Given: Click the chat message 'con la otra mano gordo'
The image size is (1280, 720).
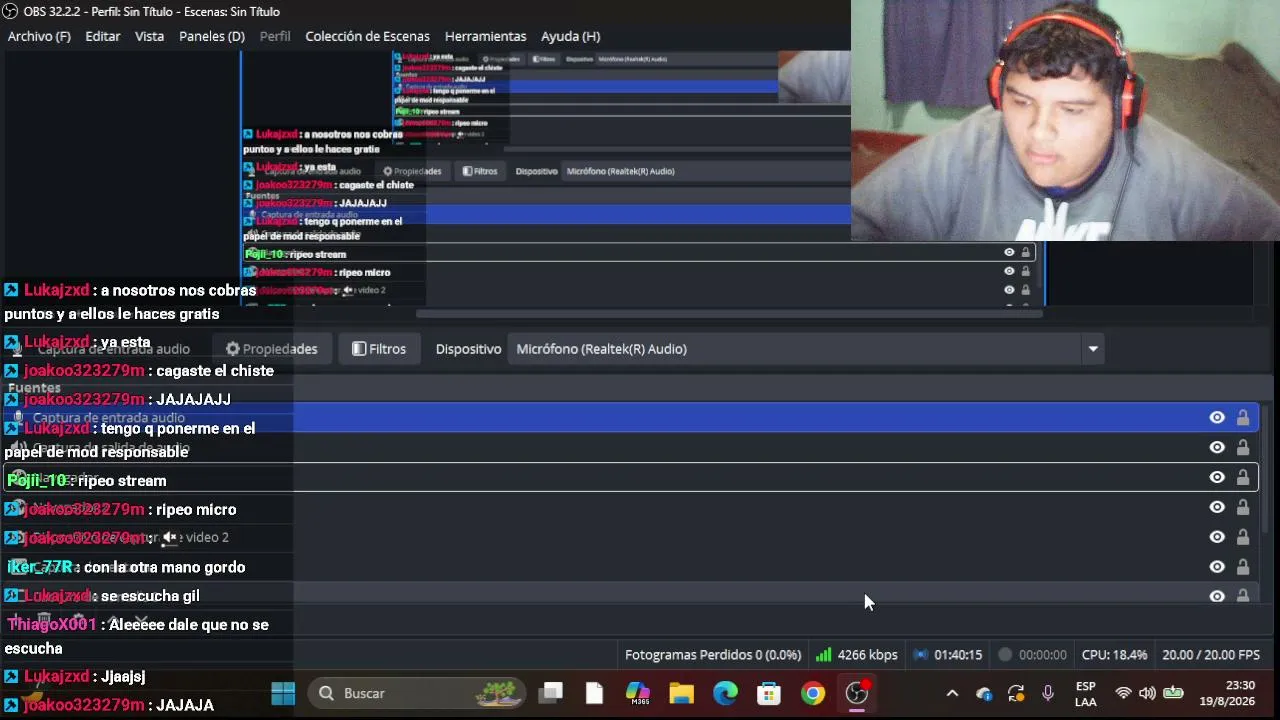Looking at the screenshot, I should pyautogui.click(x=165, y=567).
